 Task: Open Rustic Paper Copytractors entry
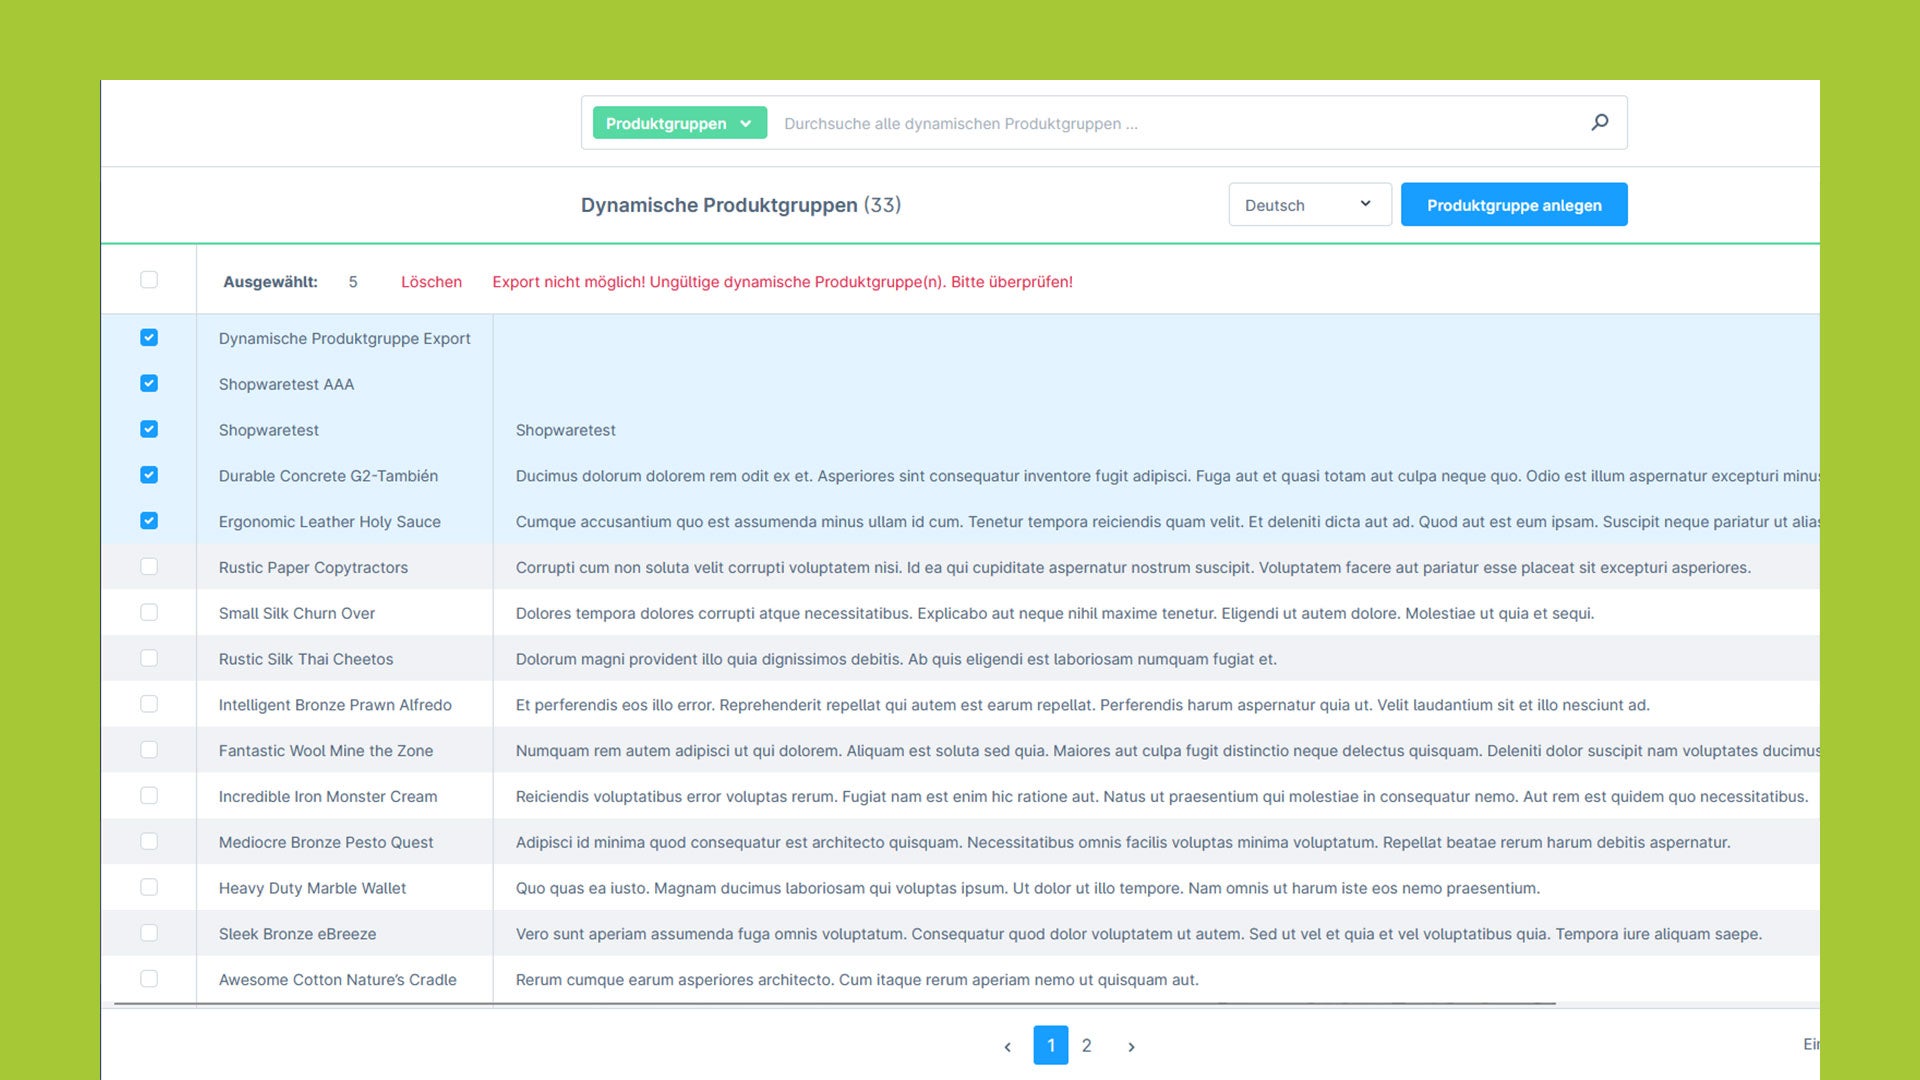(313, 568)
